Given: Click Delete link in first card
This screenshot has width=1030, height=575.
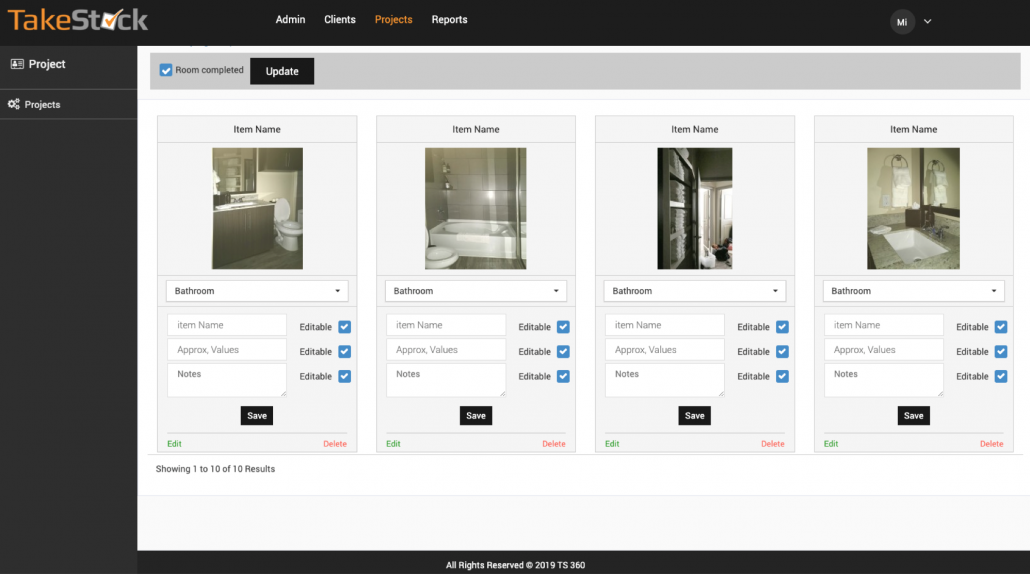Looking at the screenshot, I should pos(335,444).
